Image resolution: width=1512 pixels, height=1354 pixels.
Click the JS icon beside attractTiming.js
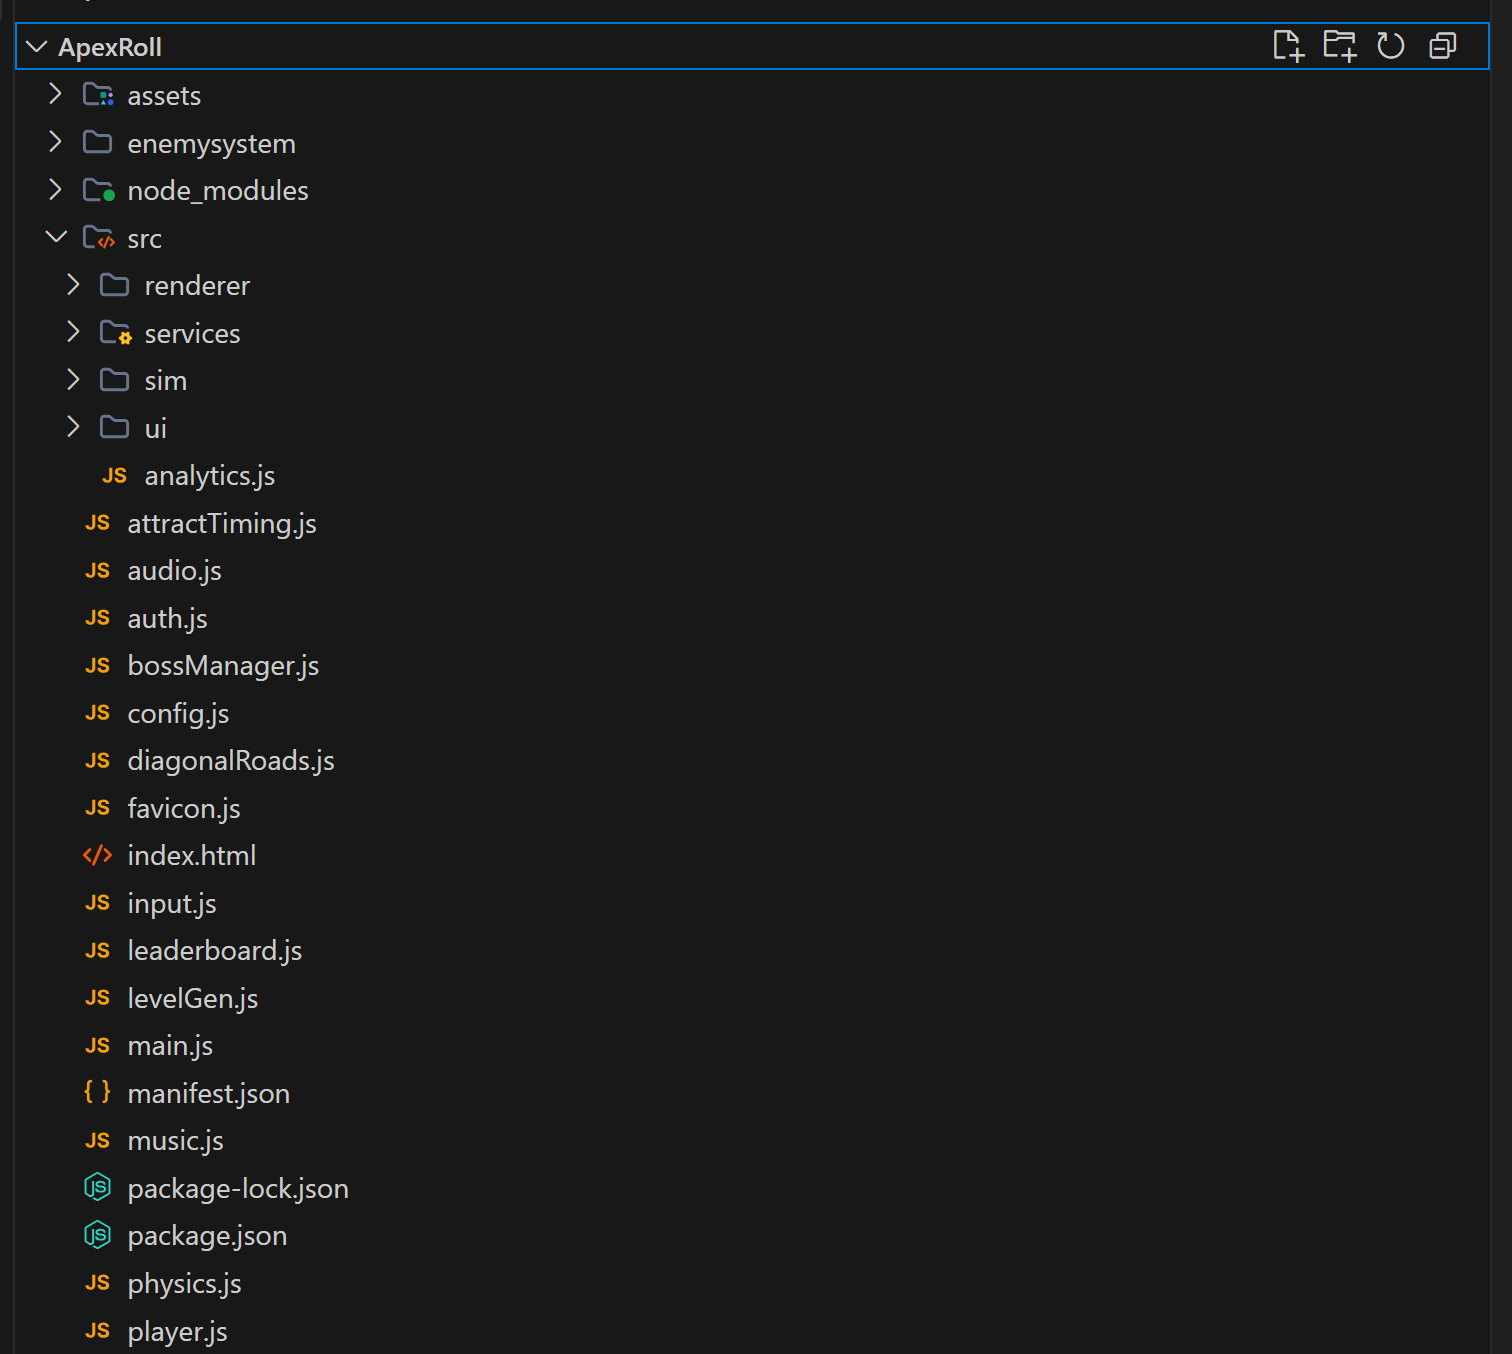tap(97, 523)
